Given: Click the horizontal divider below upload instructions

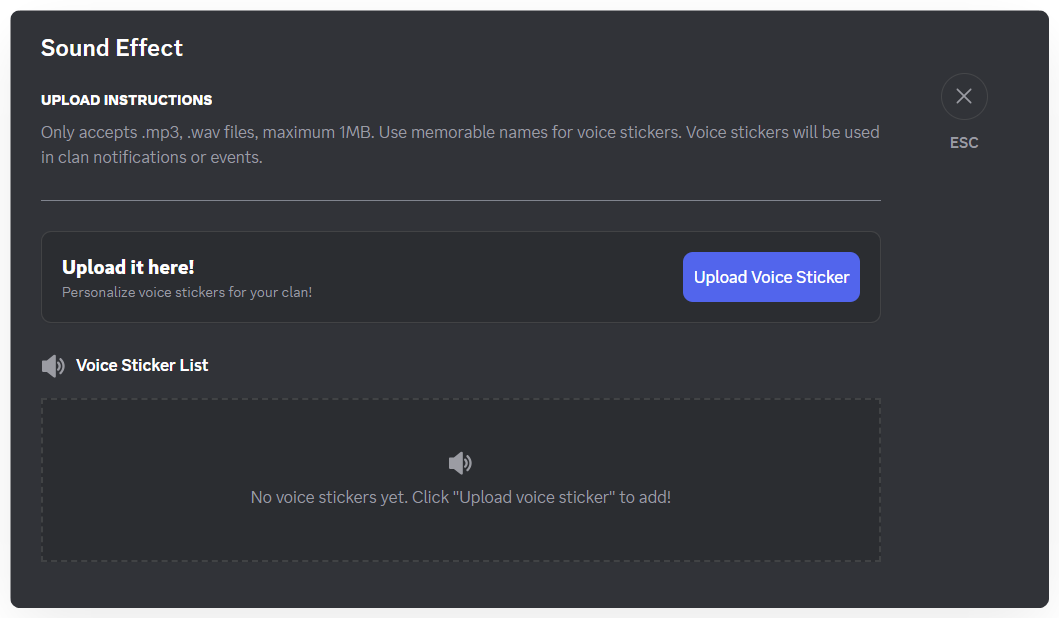Looking at the screenshot, I should 460,200.
